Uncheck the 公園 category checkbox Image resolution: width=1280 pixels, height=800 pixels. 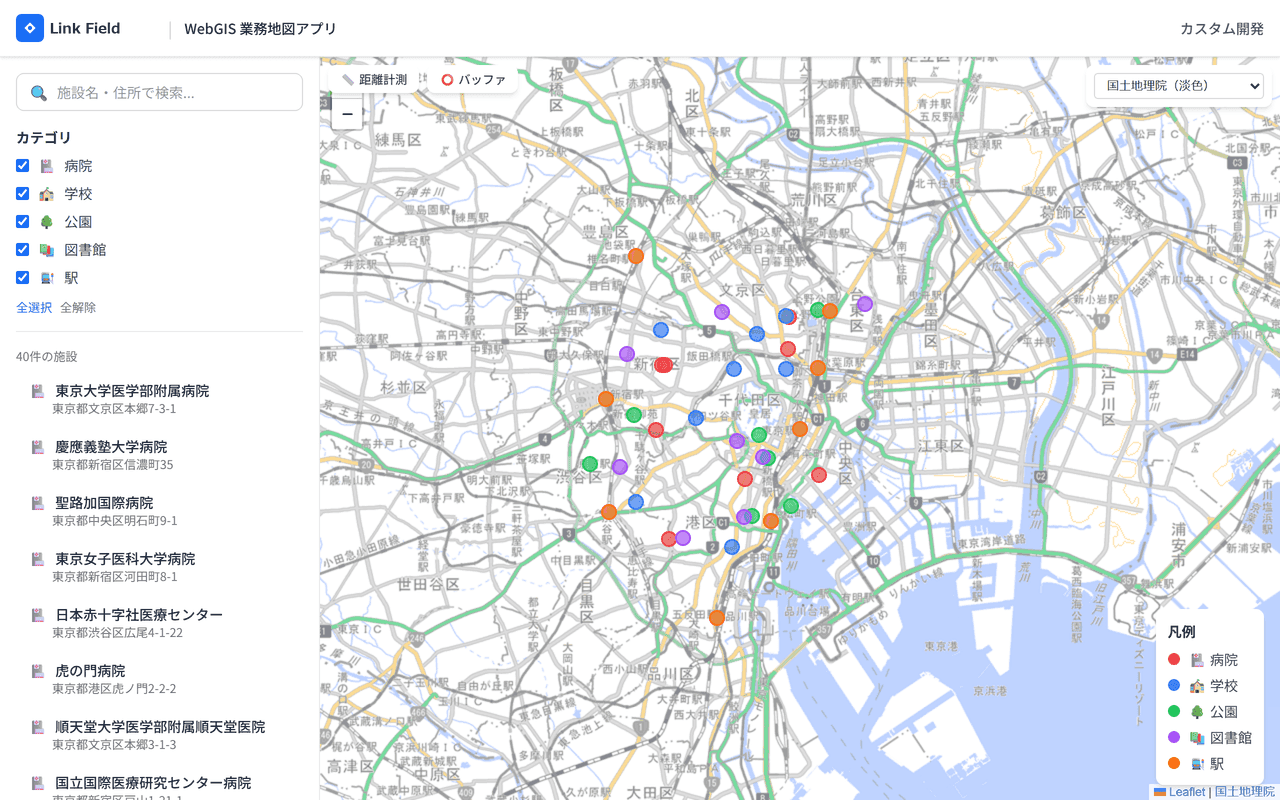[23, 222]
